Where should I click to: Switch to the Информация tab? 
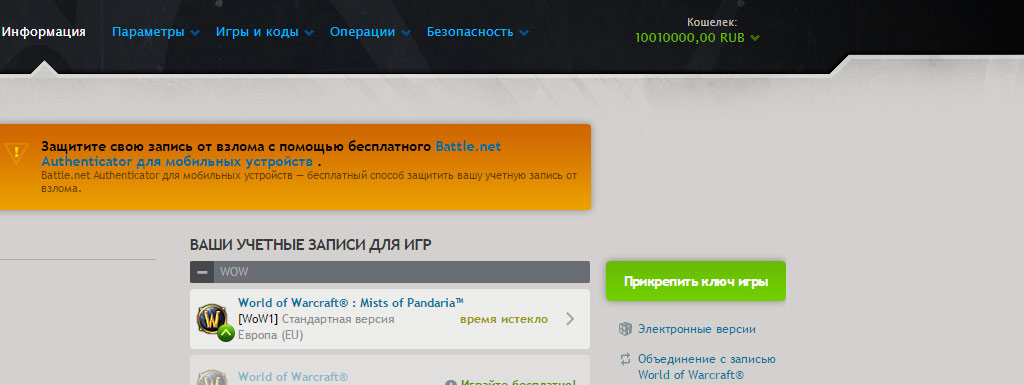click(x=44, y=32)
